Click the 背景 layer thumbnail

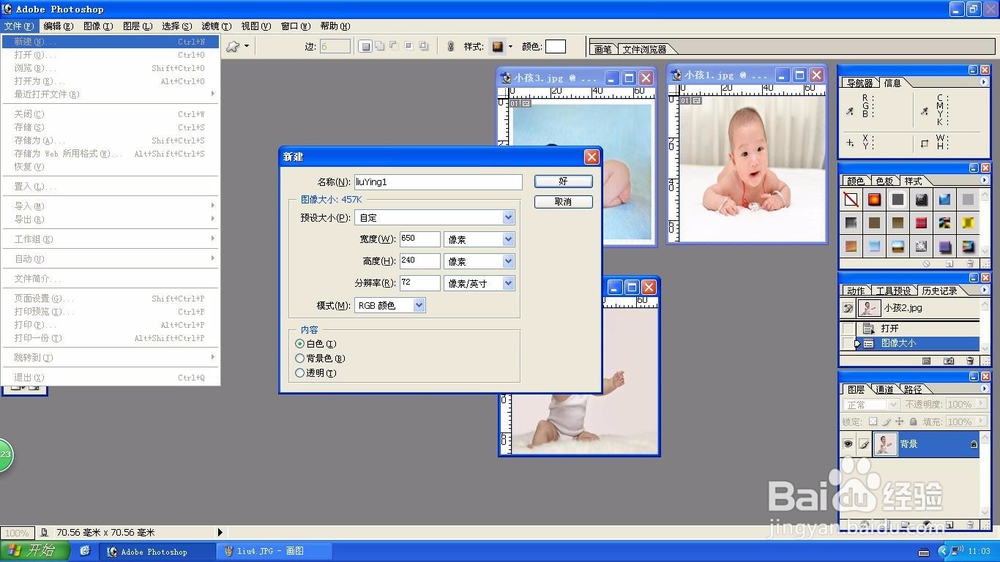coord(885,444)
